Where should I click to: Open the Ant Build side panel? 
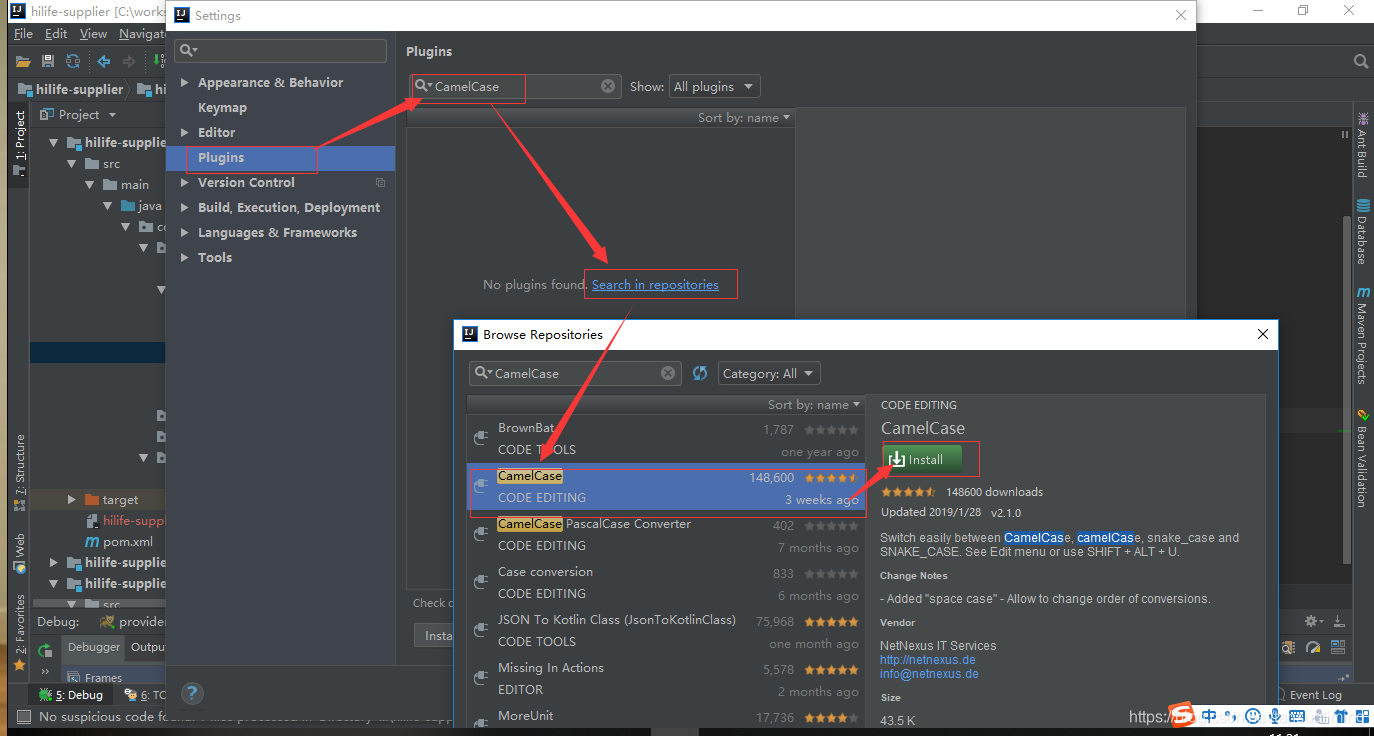pyautogui.click(x=1362, y=144)
